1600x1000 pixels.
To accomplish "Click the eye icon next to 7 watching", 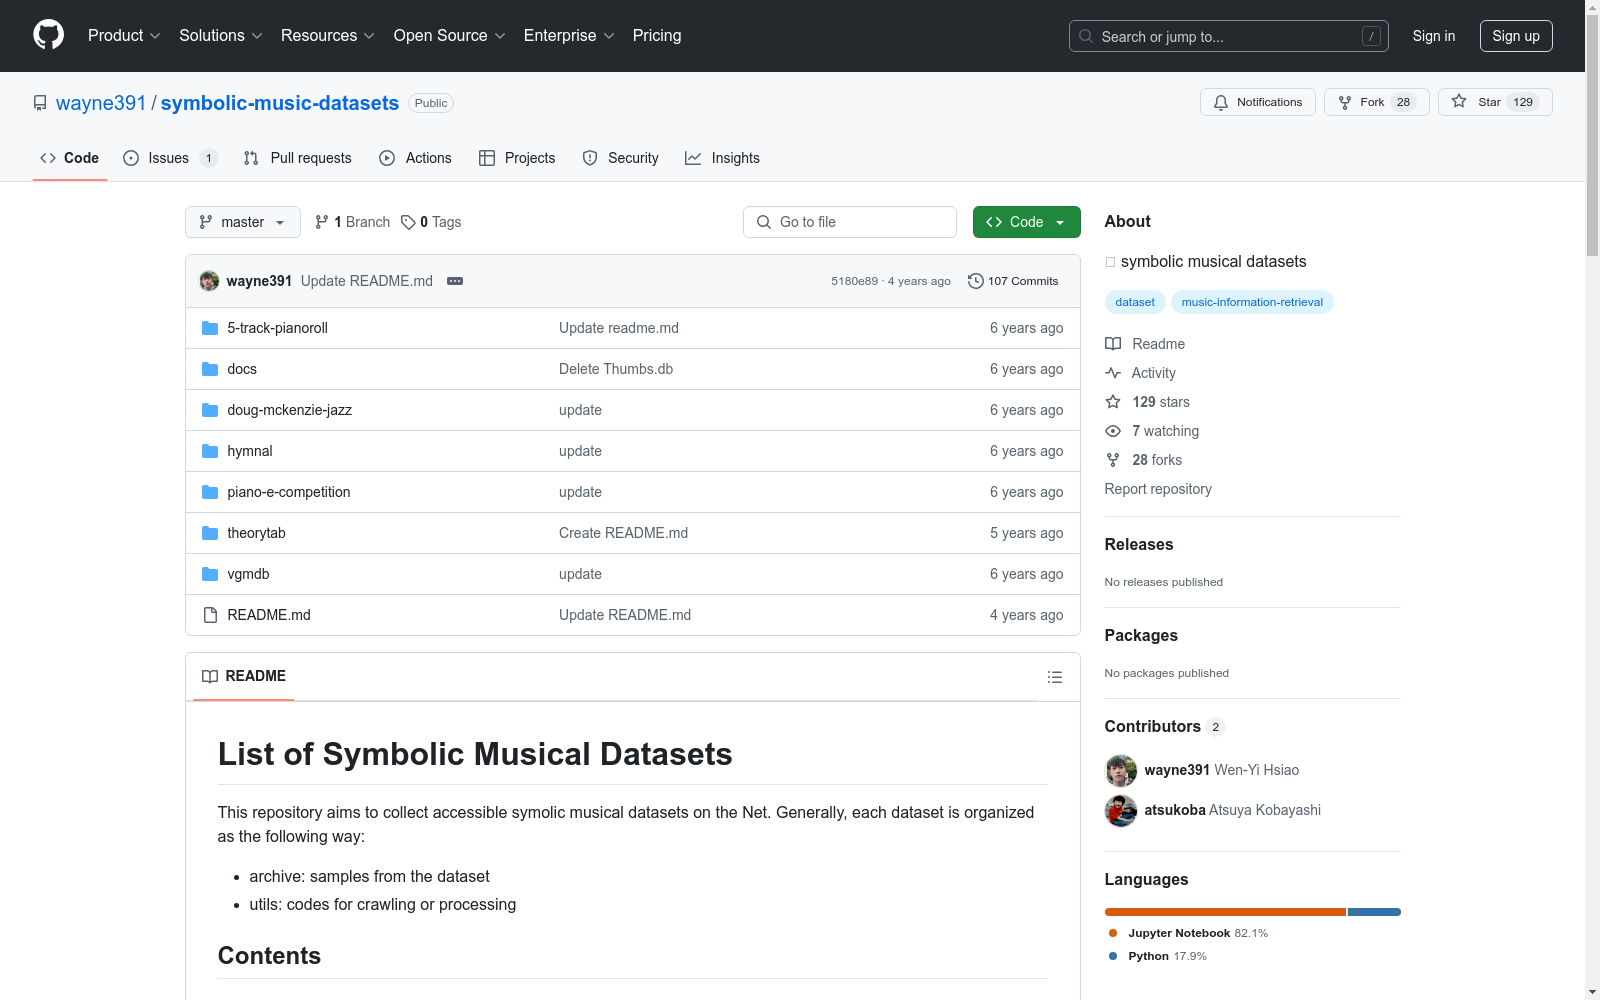I will point(1113,431).
